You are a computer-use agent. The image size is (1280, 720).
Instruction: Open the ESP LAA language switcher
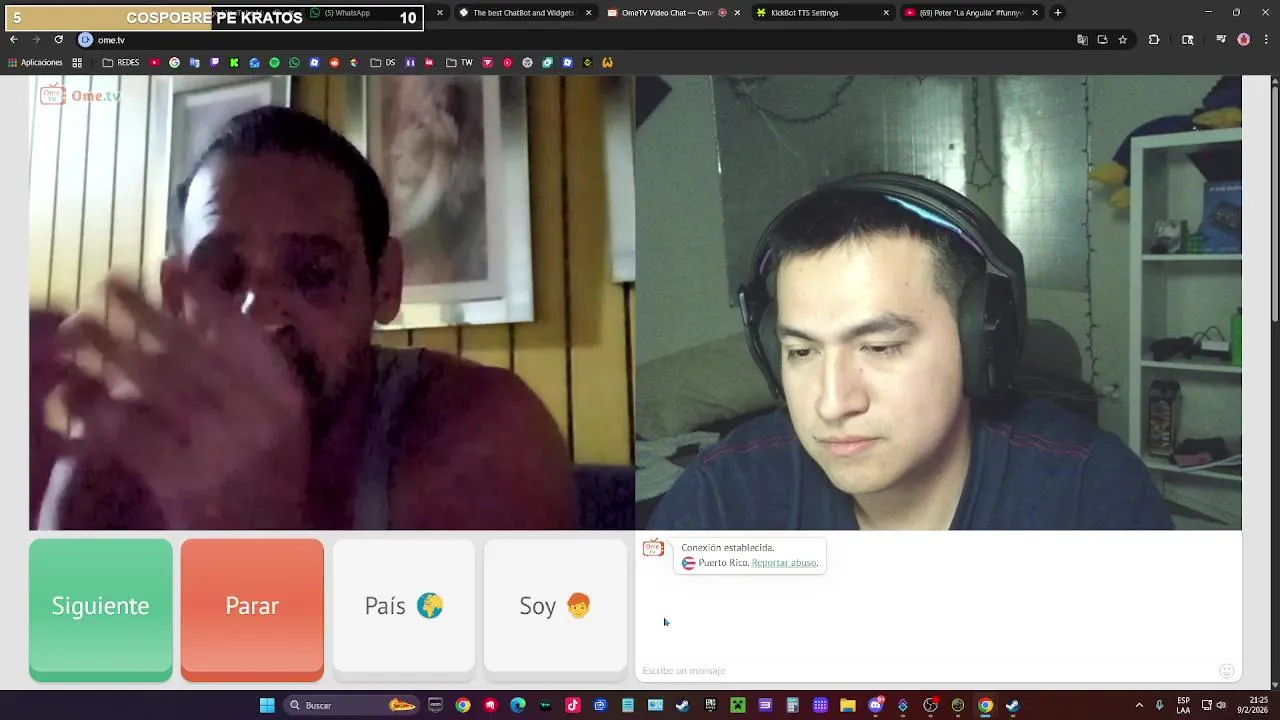point(1184,706)
